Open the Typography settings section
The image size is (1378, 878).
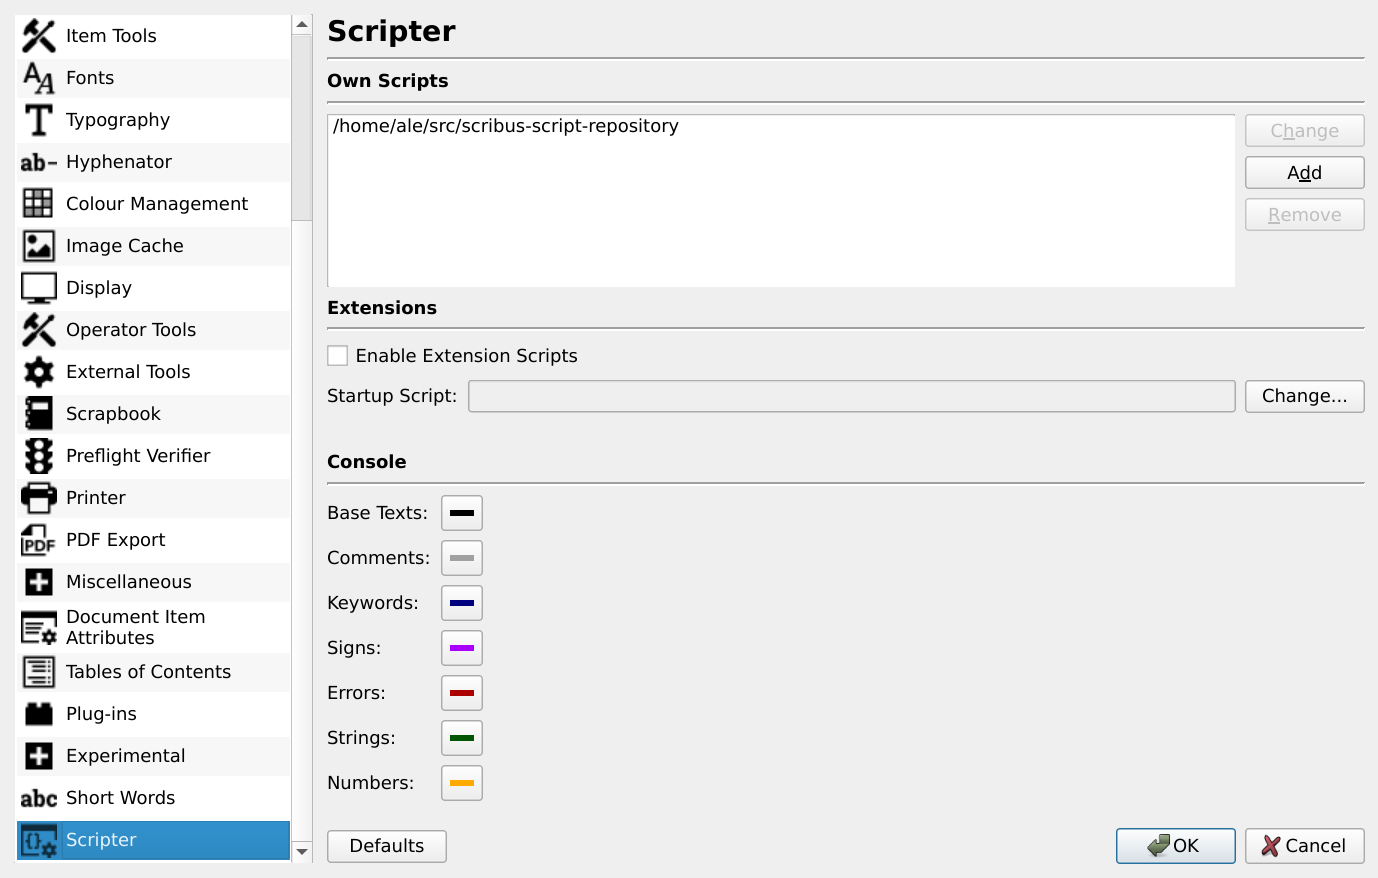[x=118, y=120]
